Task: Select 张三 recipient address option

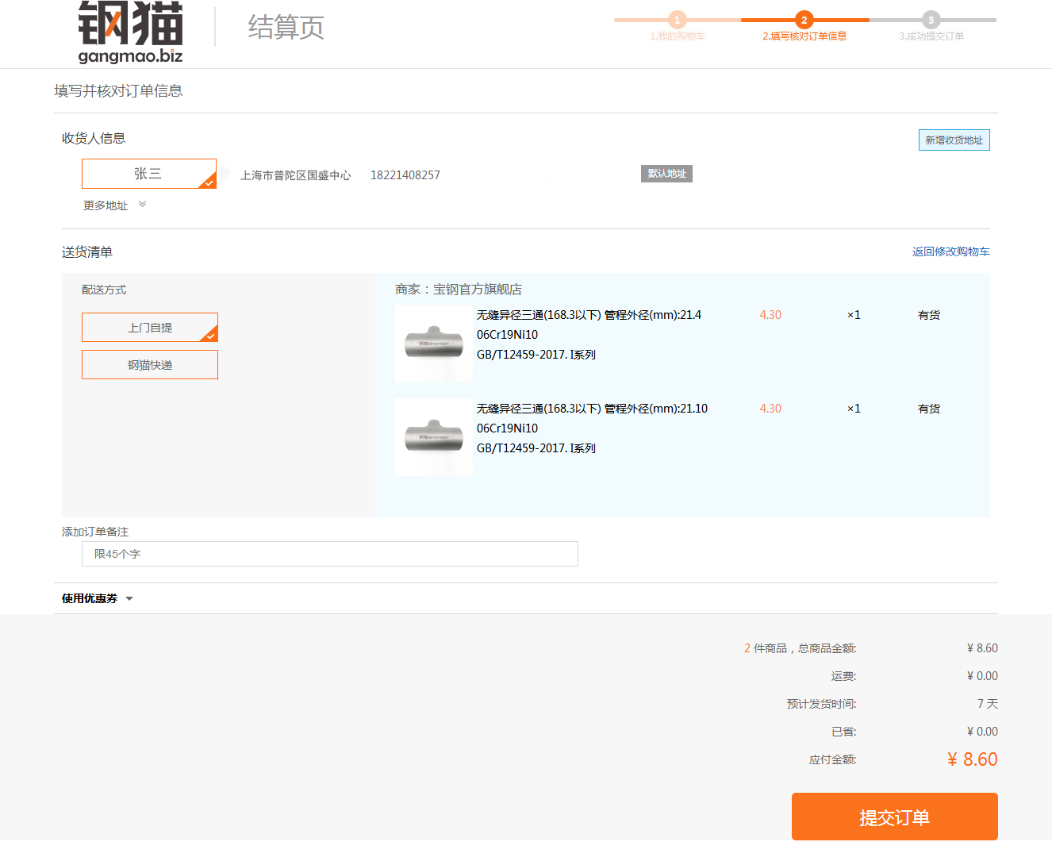Action: point(149,174)
